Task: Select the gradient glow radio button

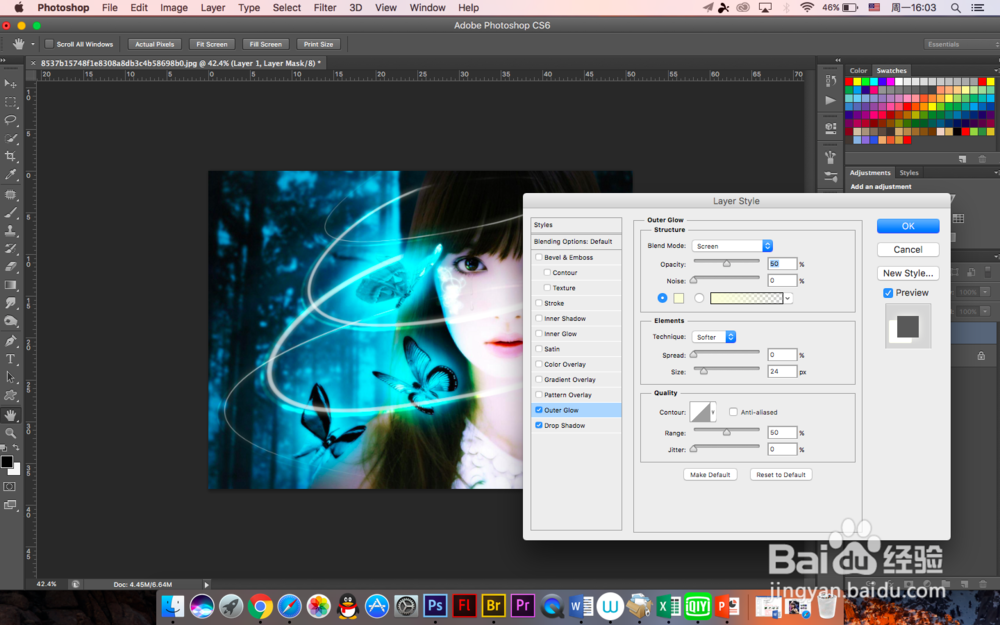Action: pos(699,298)
